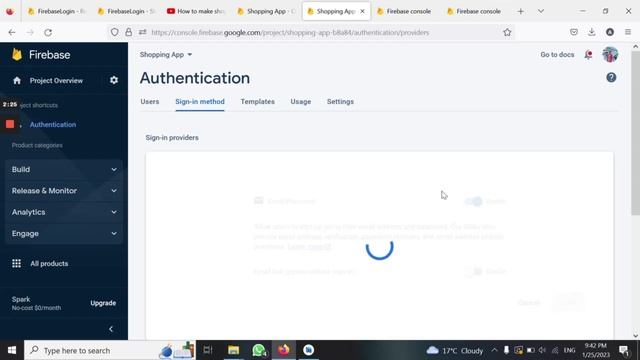Click the Windows taskbar search box

pyautogui.click(x=110, y=350)
